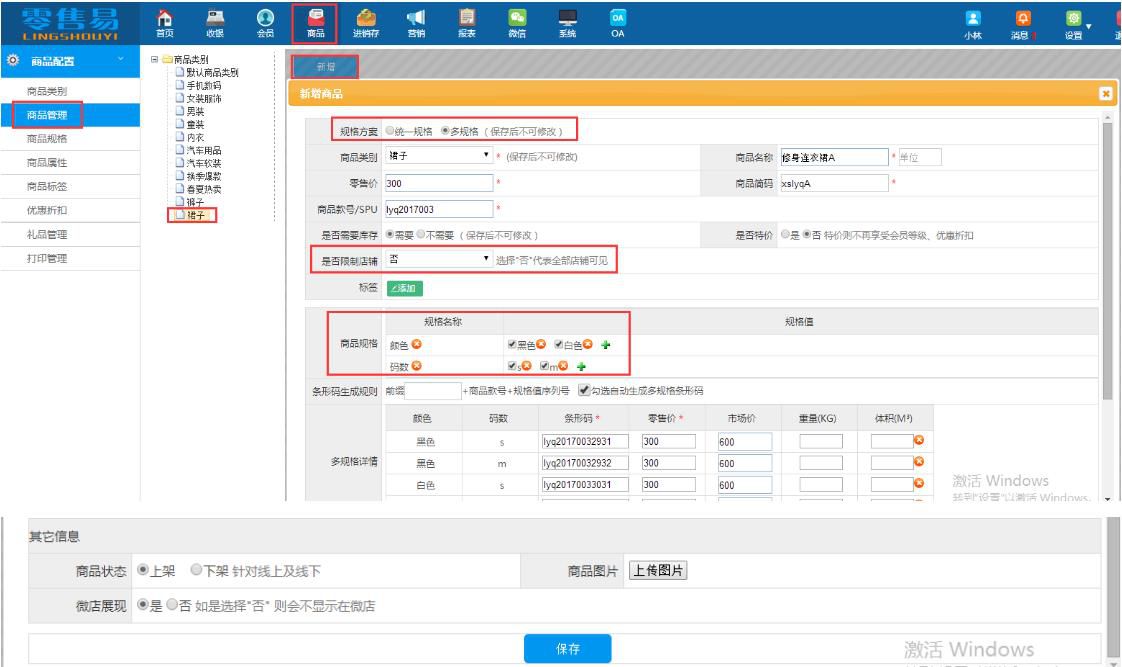Click inside the 零售价 price input field

(x=440, y=181)
